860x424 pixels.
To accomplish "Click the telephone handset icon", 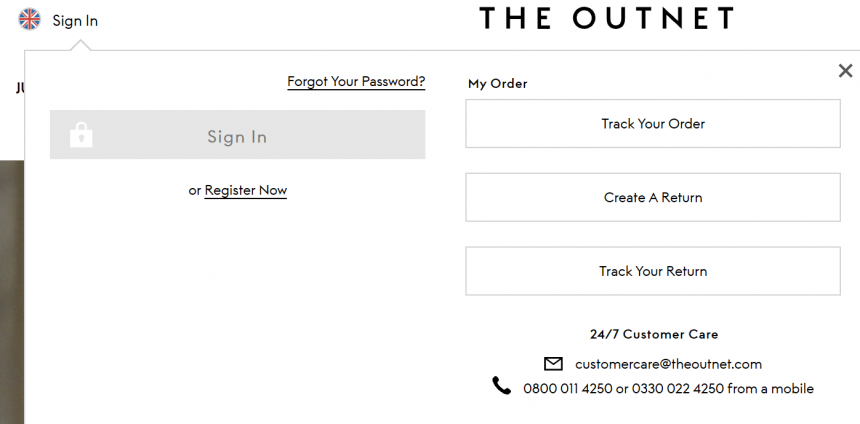I will 501,386.
